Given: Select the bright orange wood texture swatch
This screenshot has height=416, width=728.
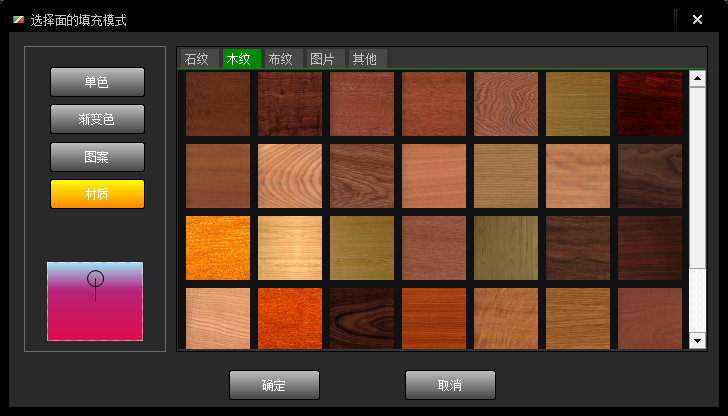Looking at the screenshot, I should click(218, 248).
